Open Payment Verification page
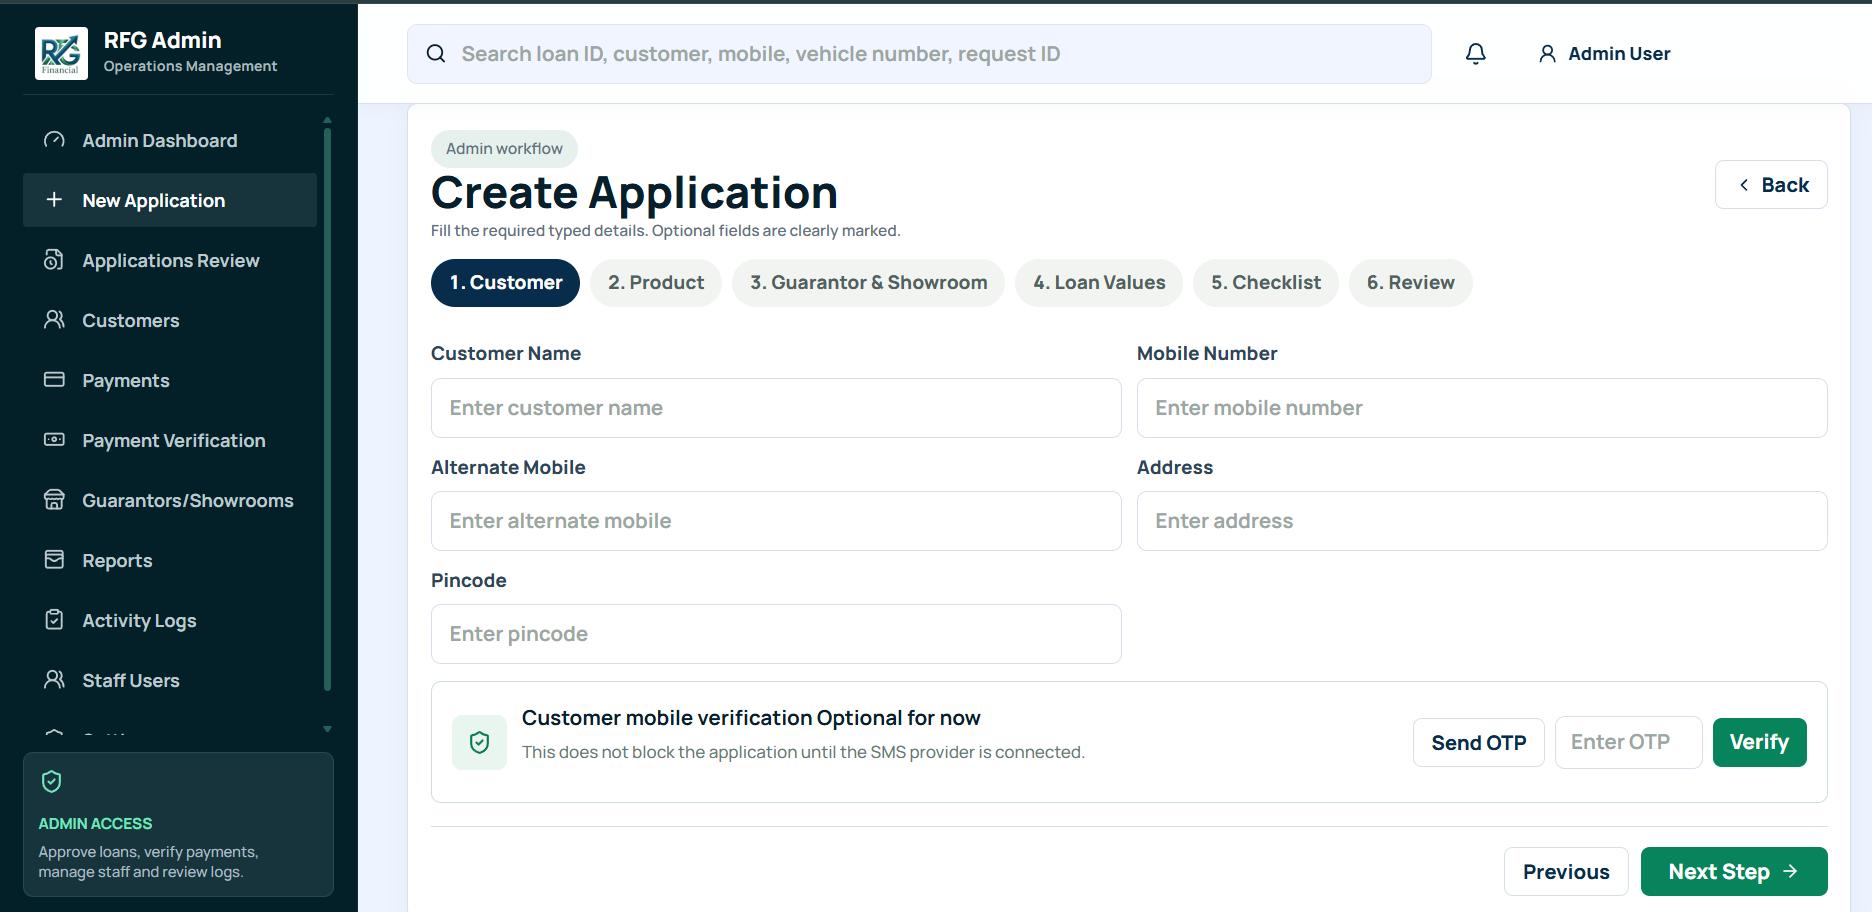Image resolution: width=1872 pixels, height=912 pixels. (170, 440)
